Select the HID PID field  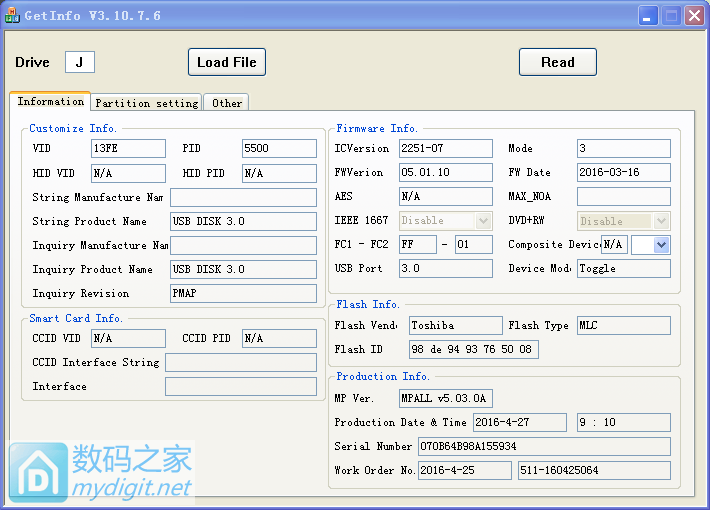279,173
